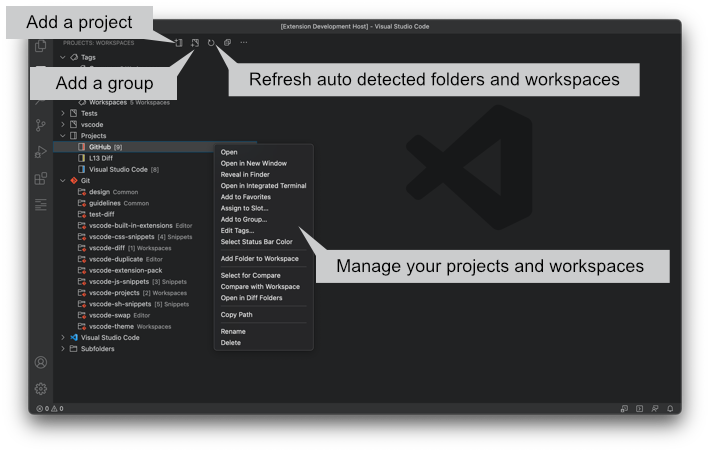Collapse the Tags section chevron
710x453 pixels.
63,58
